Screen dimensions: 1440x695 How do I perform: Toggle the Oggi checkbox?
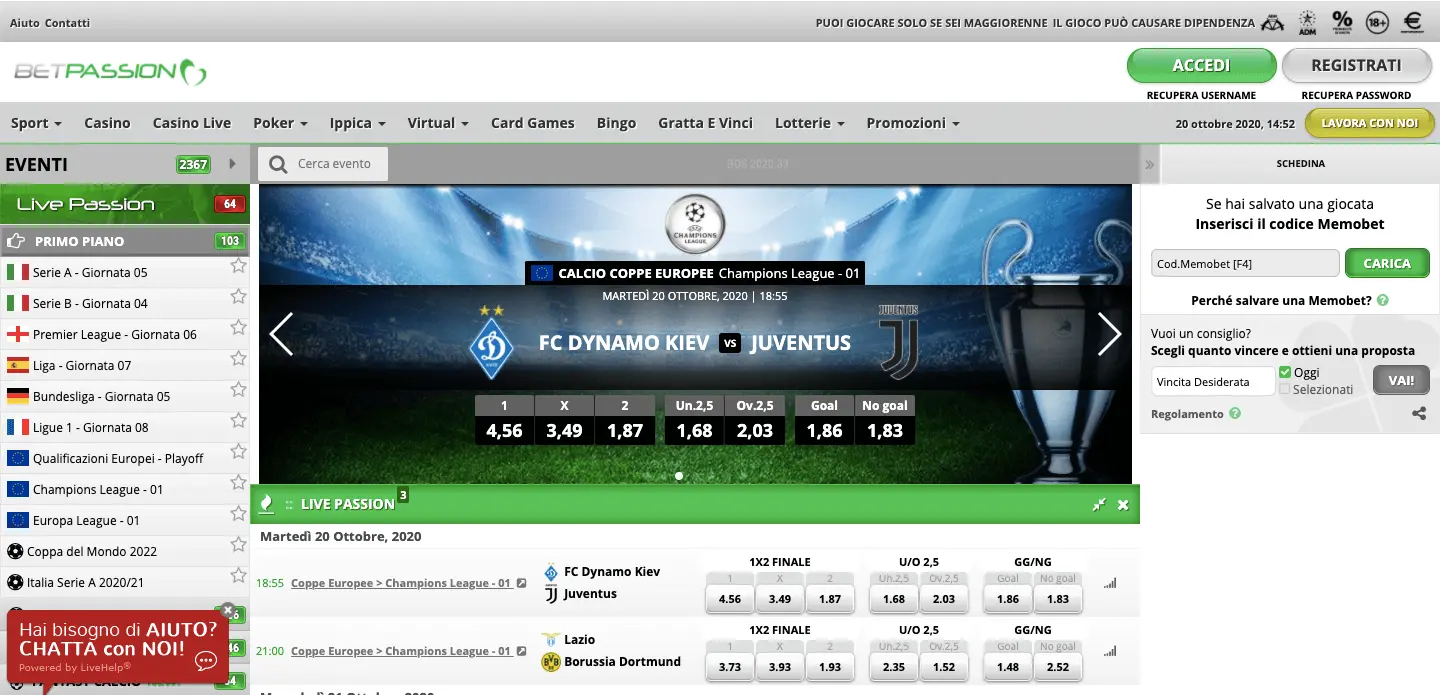1285,372
